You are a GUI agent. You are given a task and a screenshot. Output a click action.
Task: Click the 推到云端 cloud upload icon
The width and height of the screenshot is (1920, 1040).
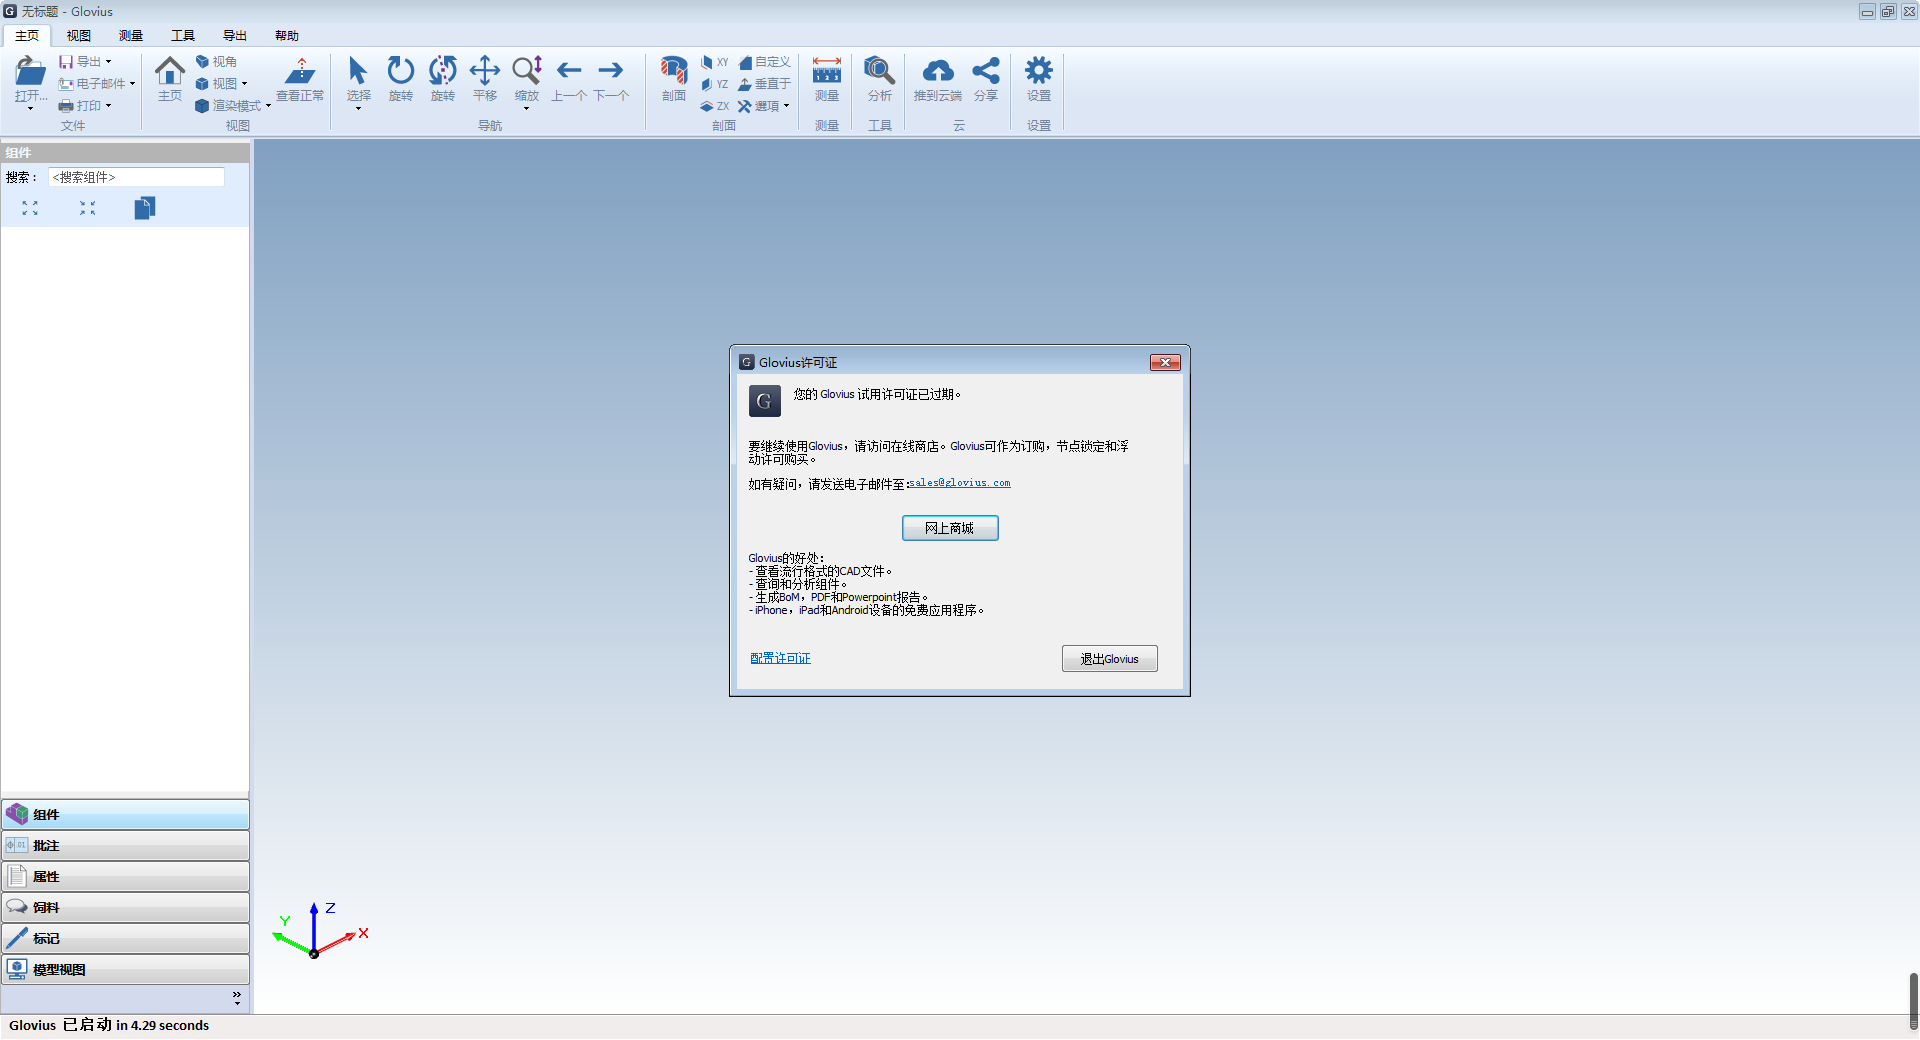click(938, 71)
